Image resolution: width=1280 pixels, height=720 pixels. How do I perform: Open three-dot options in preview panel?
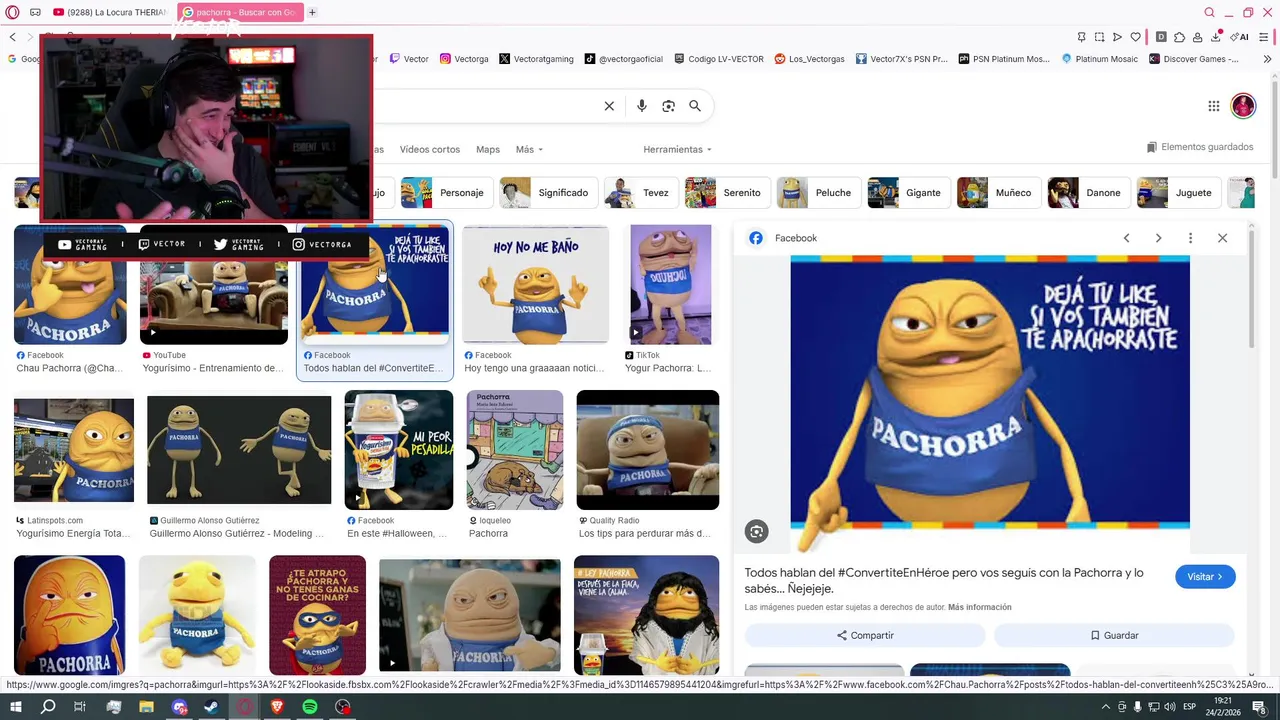1190,238
